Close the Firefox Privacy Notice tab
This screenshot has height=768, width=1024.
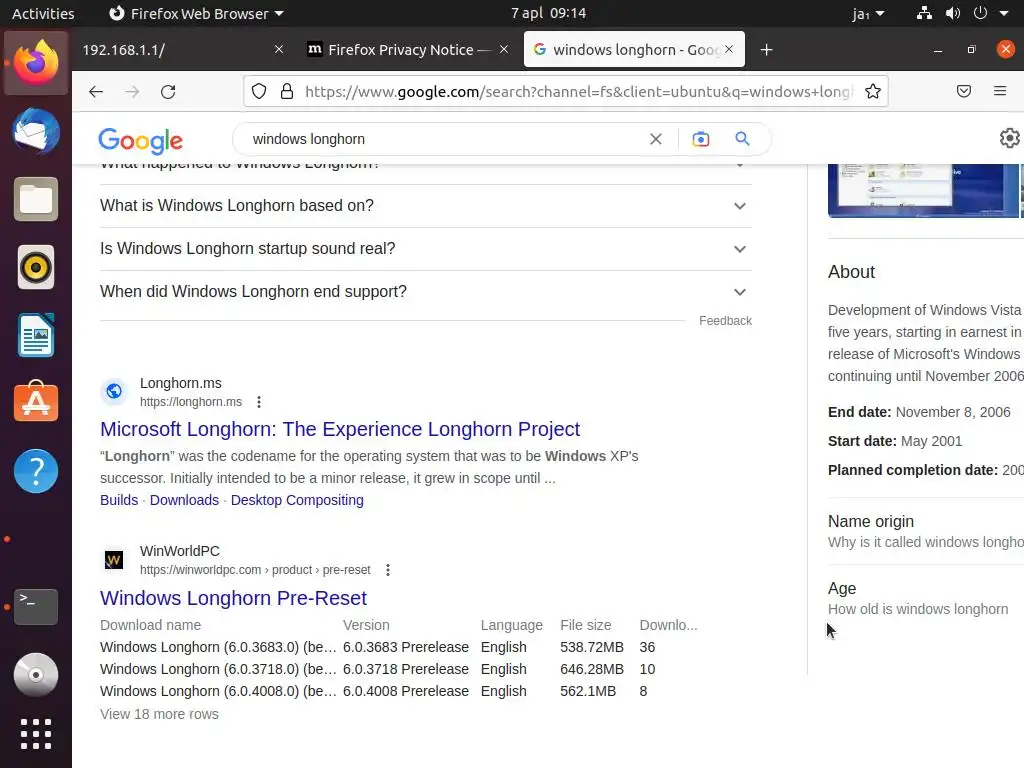pyautogui.click(x=504, y=50)
